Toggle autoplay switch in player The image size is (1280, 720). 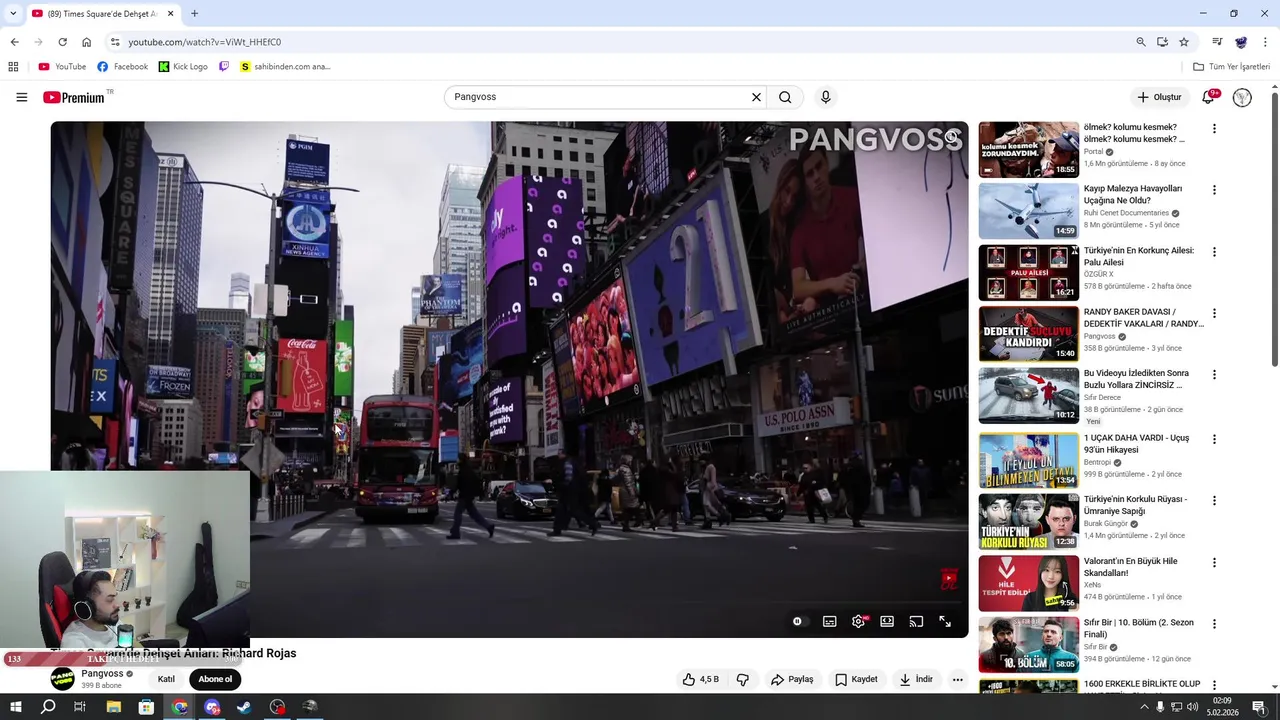[797, 621]
